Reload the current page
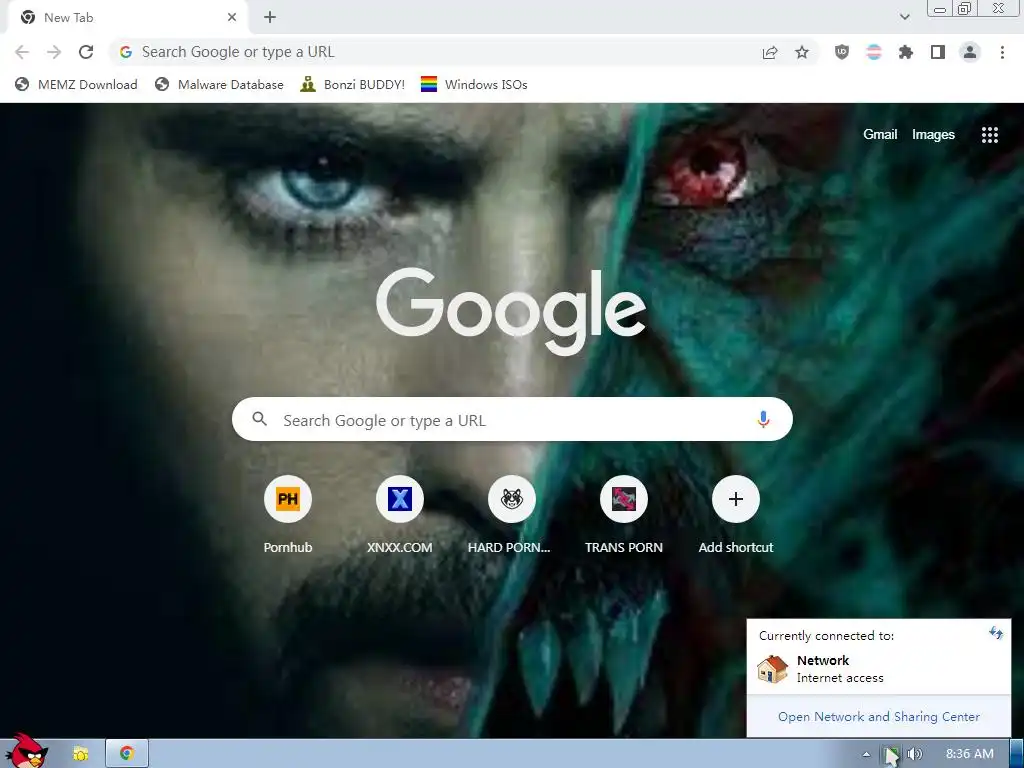Image resolution: width=1024 pixels, height=768 pixels. 86,52
